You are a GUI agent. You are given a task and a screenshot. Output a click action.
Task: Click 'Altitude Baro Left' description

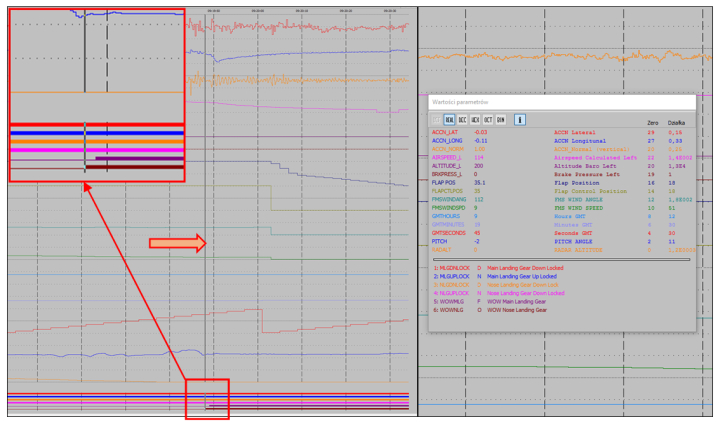coord(585,166)
